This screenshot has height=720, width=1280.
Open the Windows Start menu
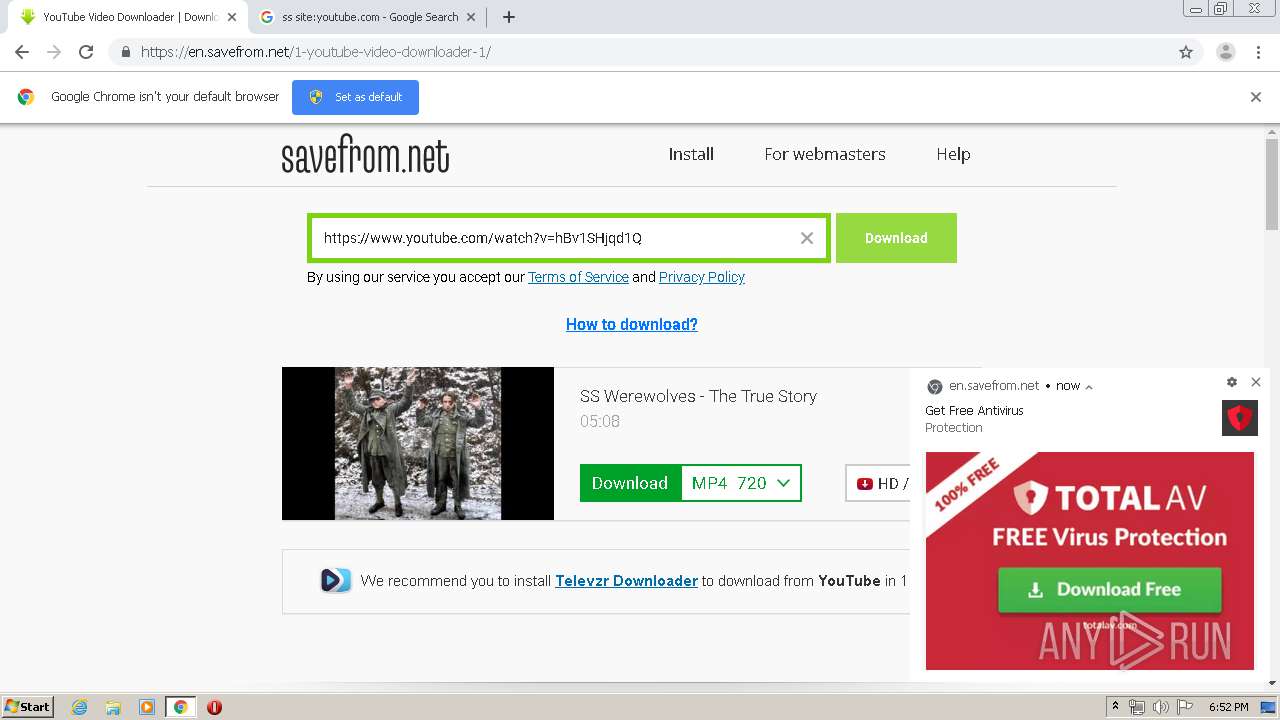pos(28,706)
